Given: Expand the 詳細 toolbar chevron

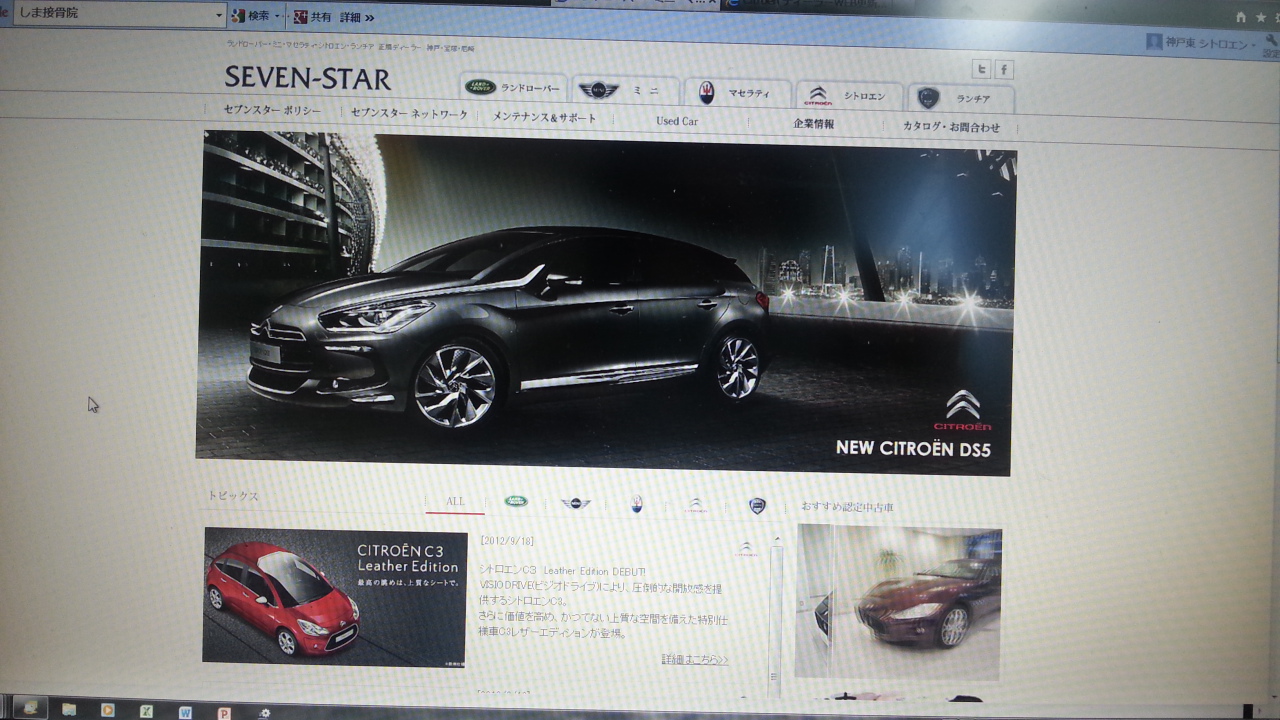Looking at the screenshot, I should coord(369,17).
